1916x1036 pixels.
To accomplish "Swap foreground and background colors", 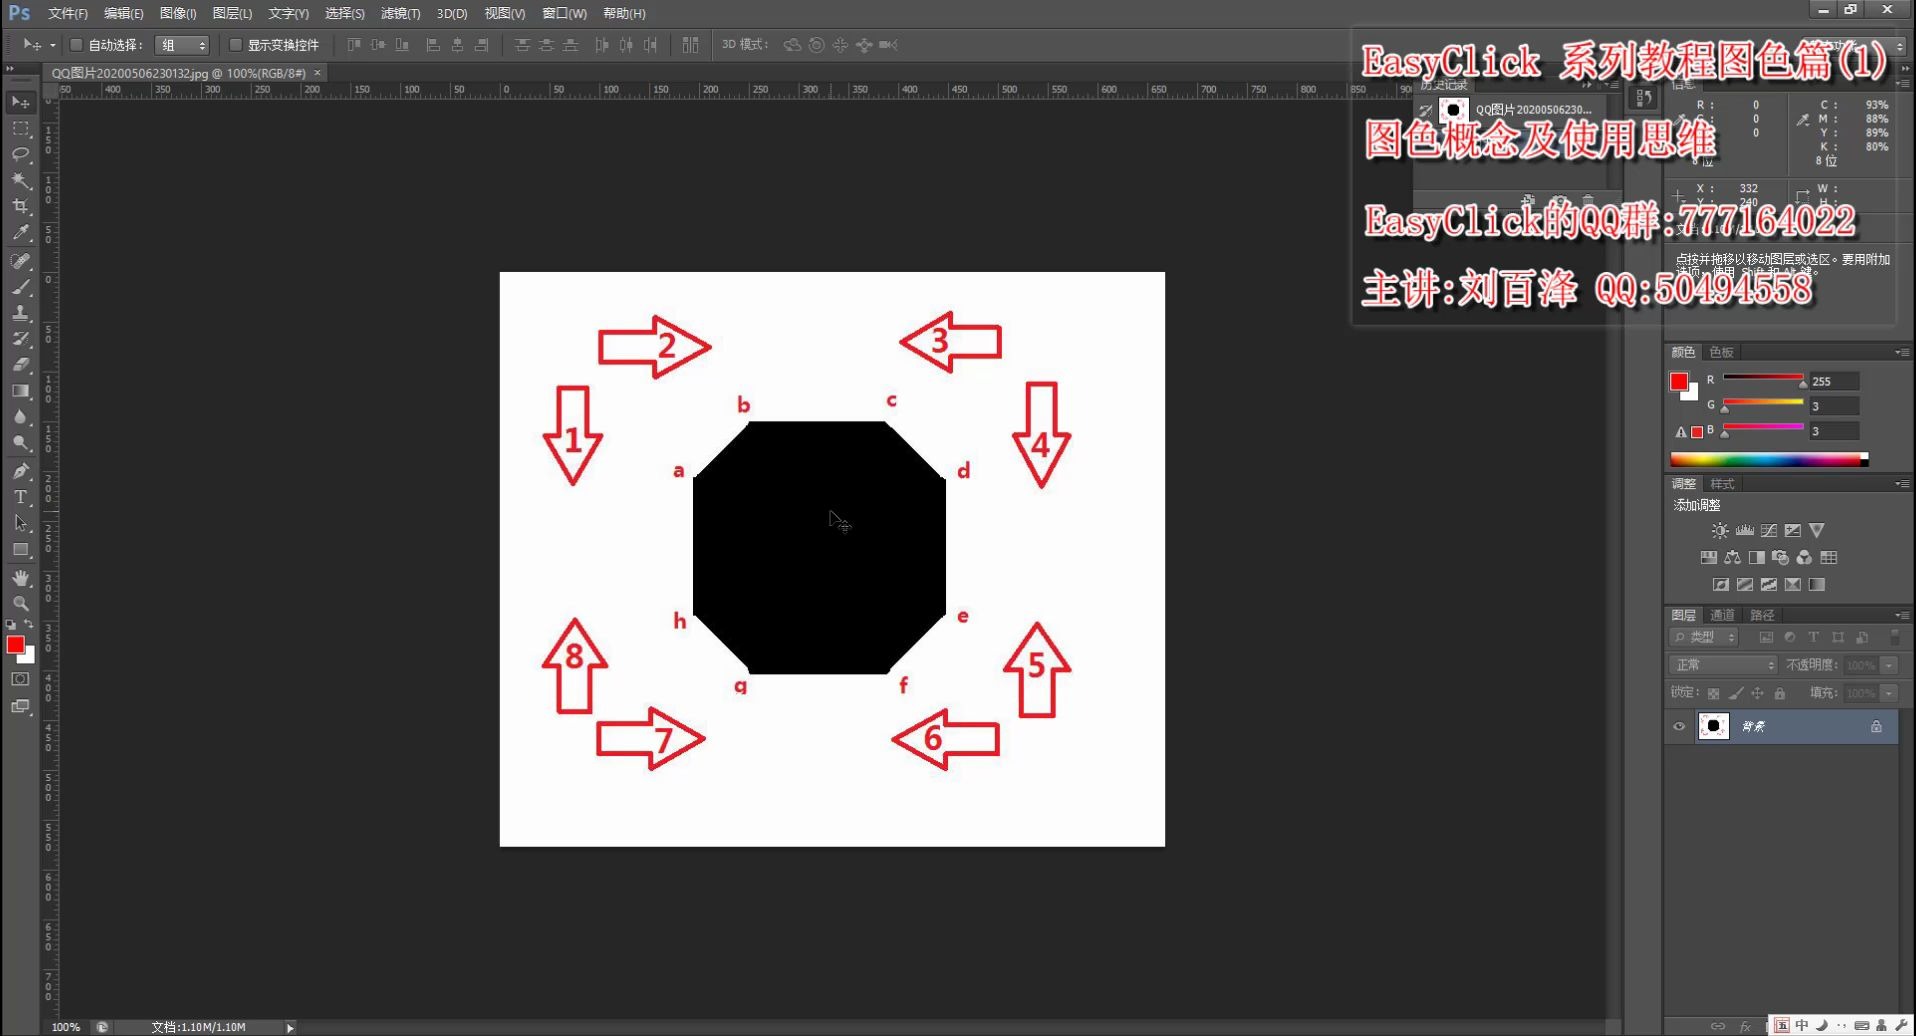I will click(x=29, y=624).
